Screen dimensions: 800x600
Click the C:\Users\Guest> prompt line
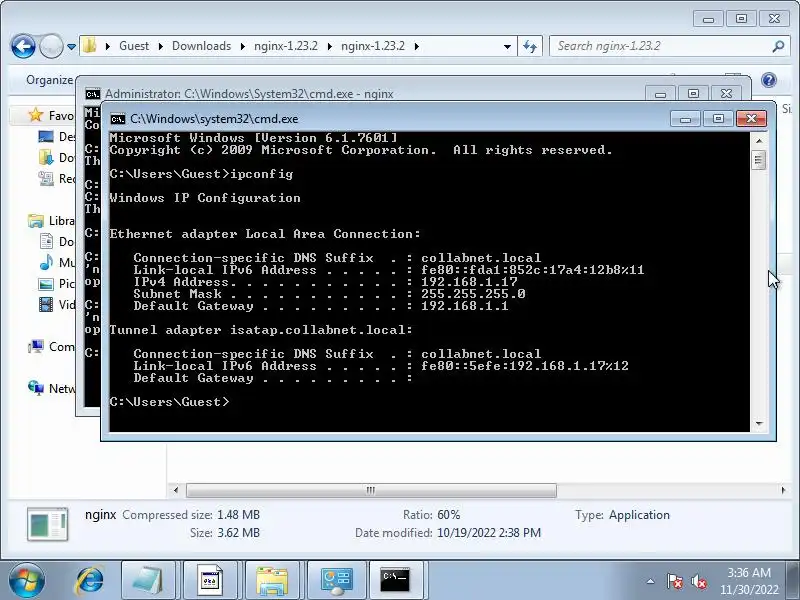coord(169,402)
